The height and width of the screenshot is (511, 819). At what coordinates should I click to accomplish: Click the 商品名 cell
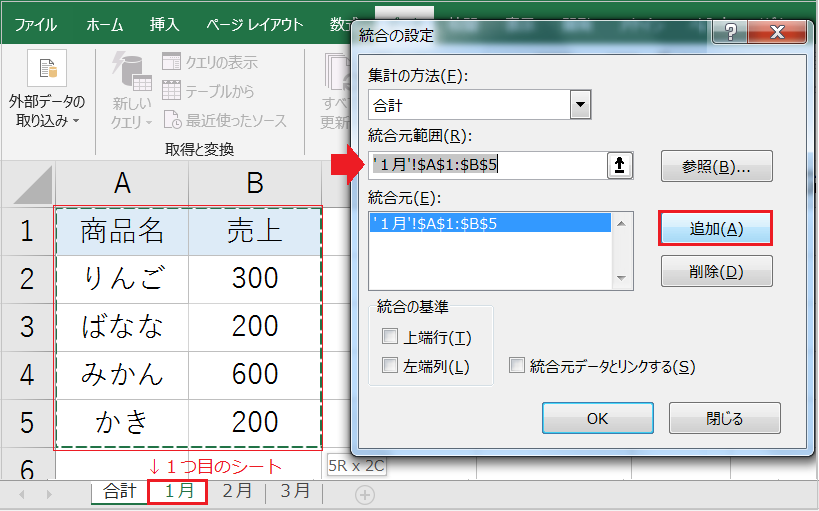[122, 231]
